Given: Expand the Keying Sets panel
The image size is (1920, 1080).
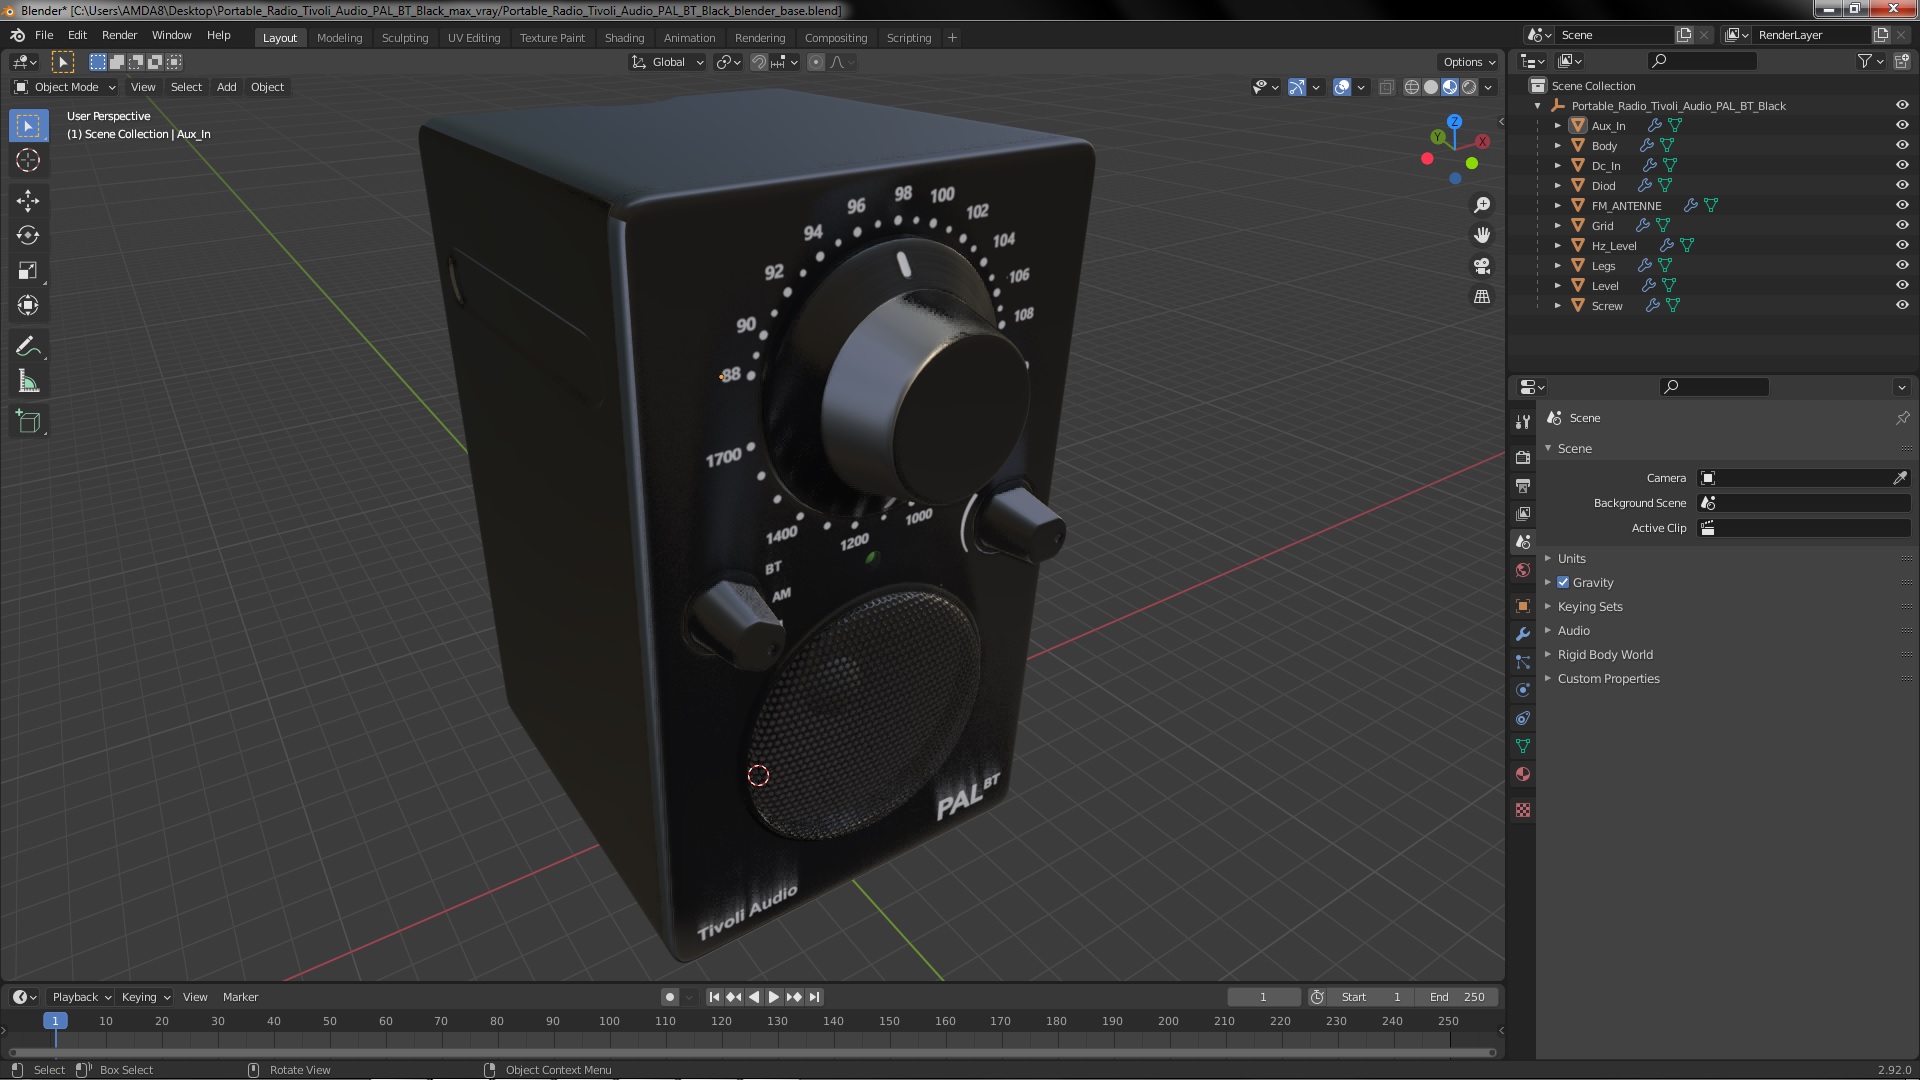Looking at the screenshot, I should pyautogui.click(x=1589, y=606).
